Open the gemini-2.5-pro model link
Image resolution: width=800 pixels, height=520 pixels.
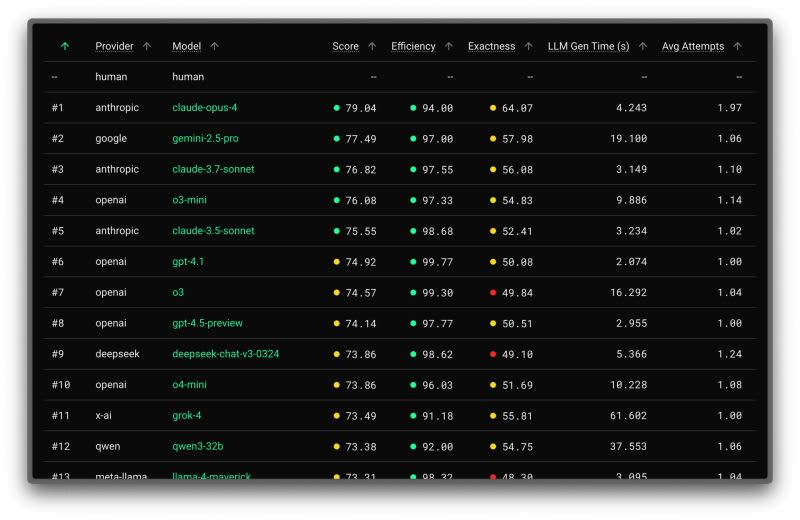205,139
